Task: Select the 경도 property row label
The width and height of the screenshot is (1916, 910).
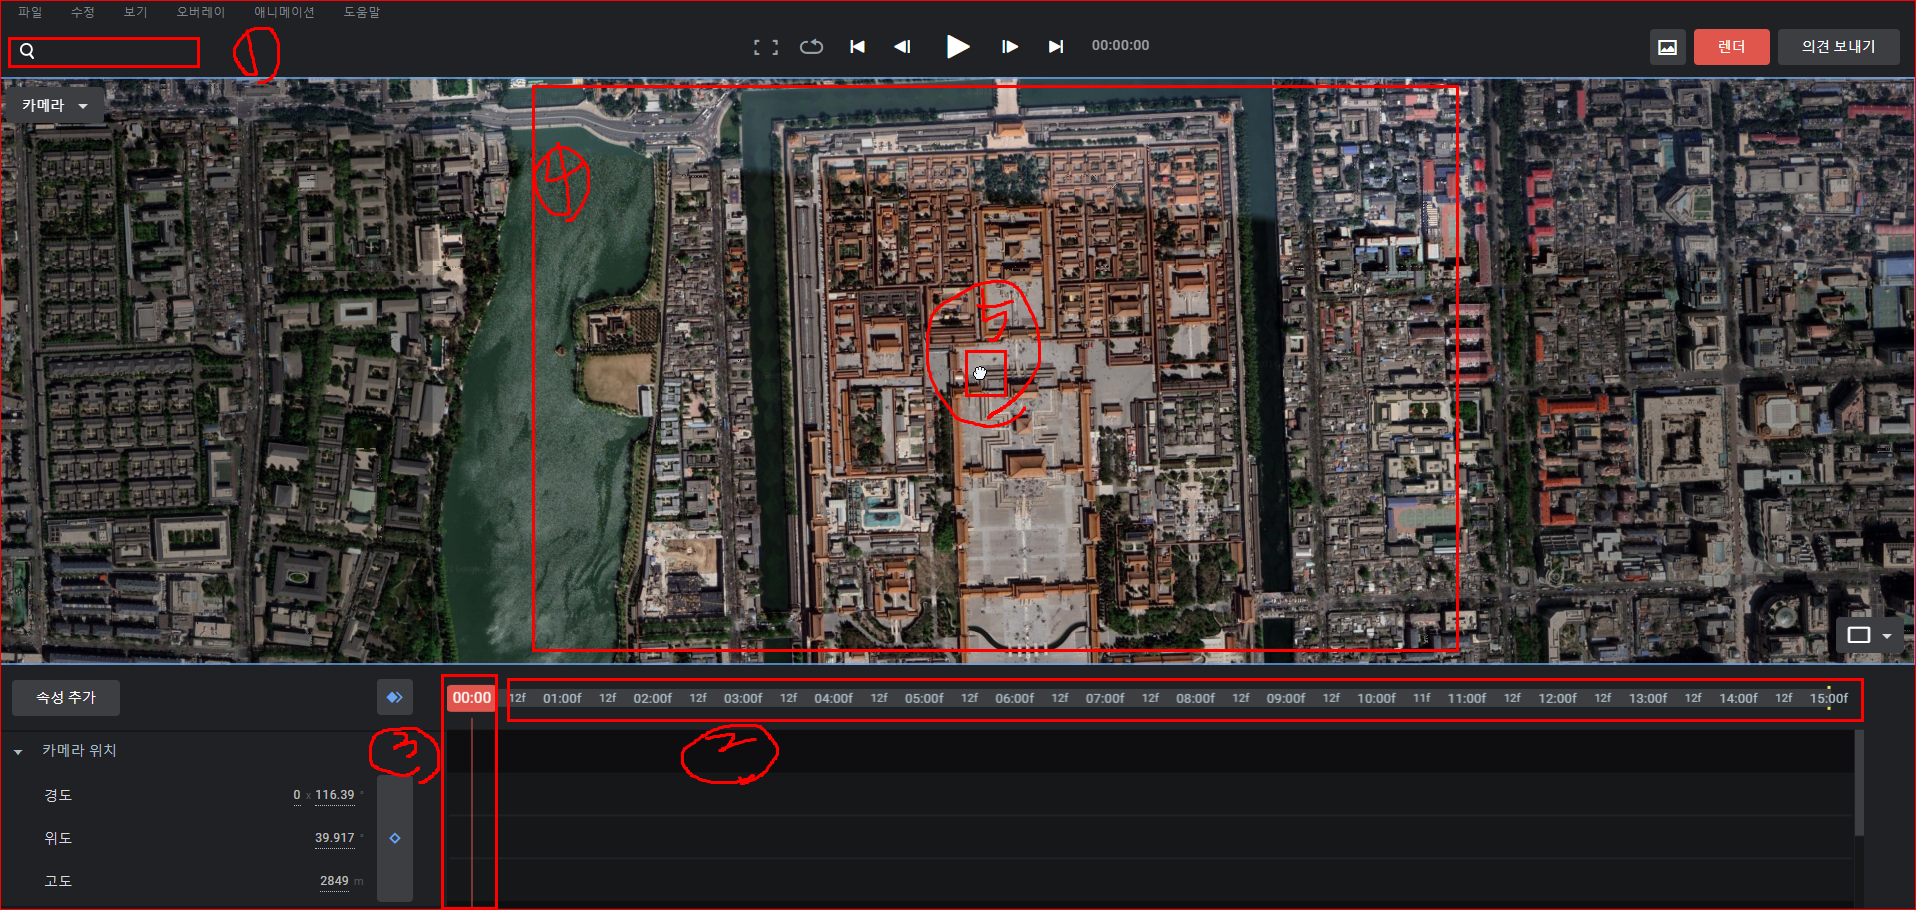Action: (x=58, y=795)
